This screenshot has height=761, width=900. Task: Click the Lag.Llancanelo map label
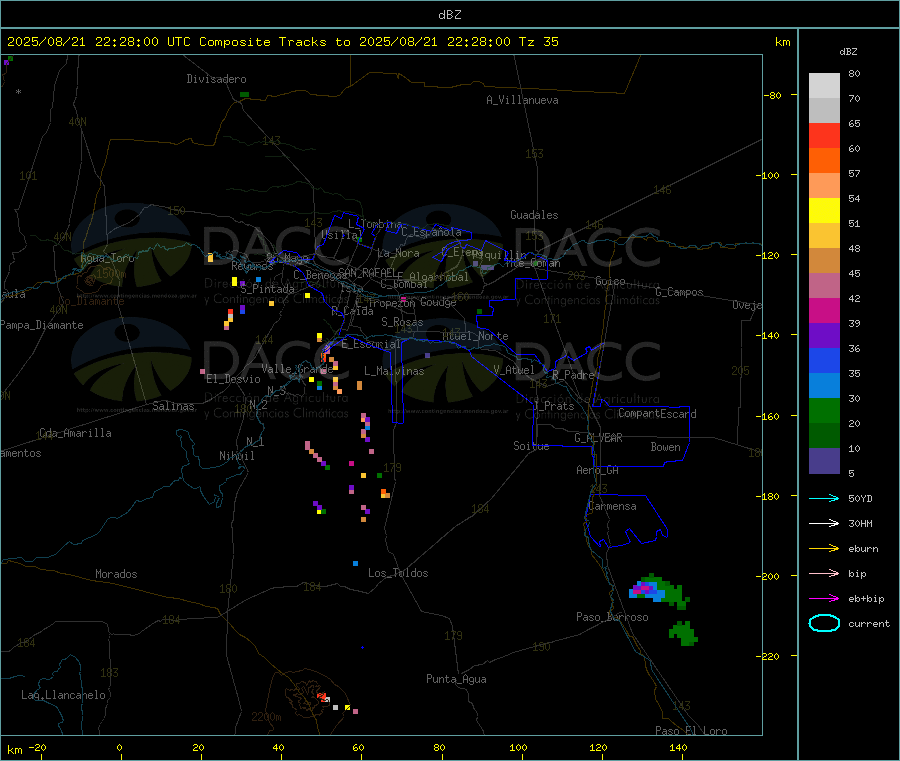click(63, 695)
